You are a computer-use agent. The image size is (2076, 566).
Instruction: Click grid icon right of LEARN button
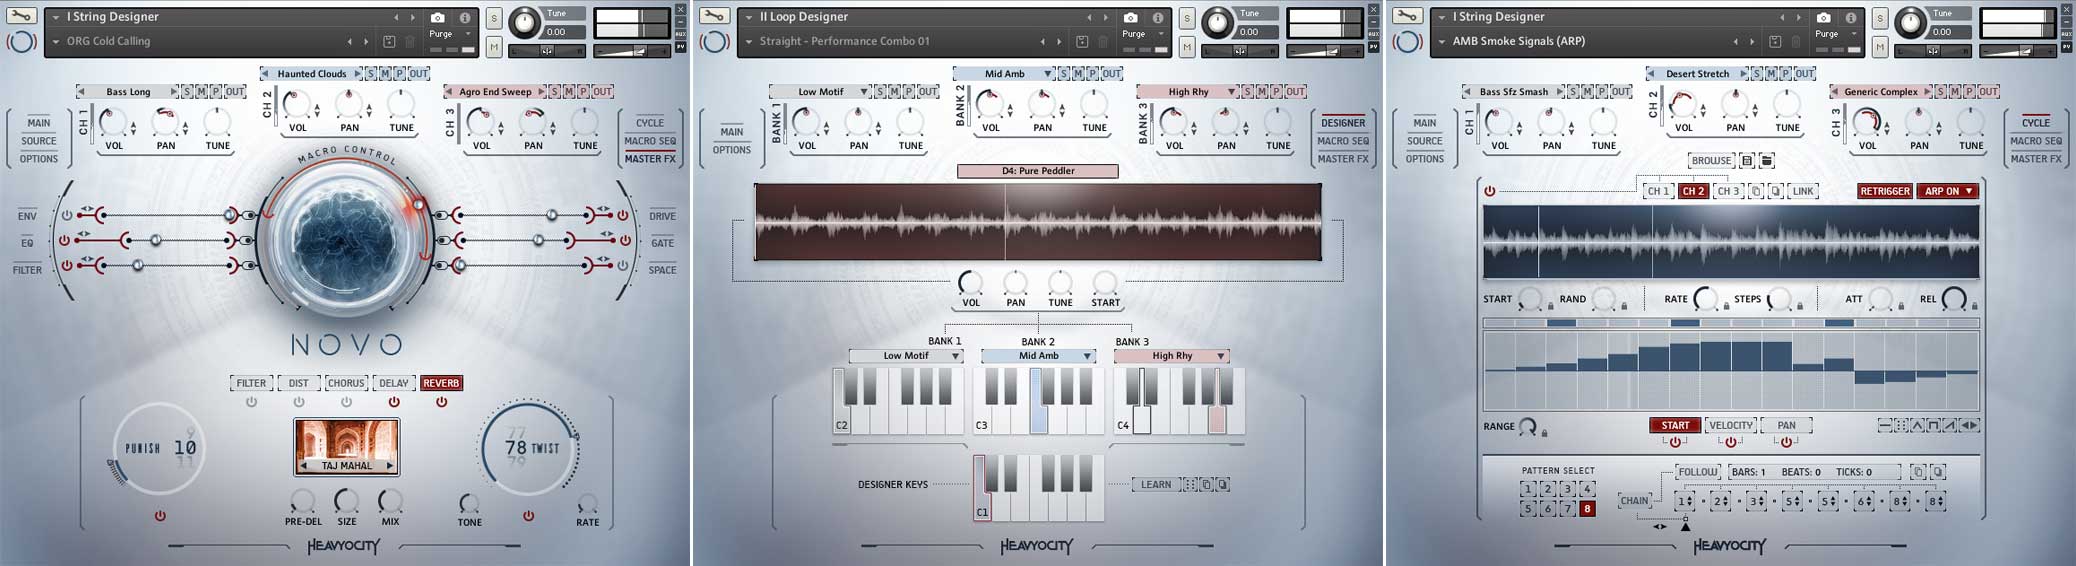(1189, 484)
